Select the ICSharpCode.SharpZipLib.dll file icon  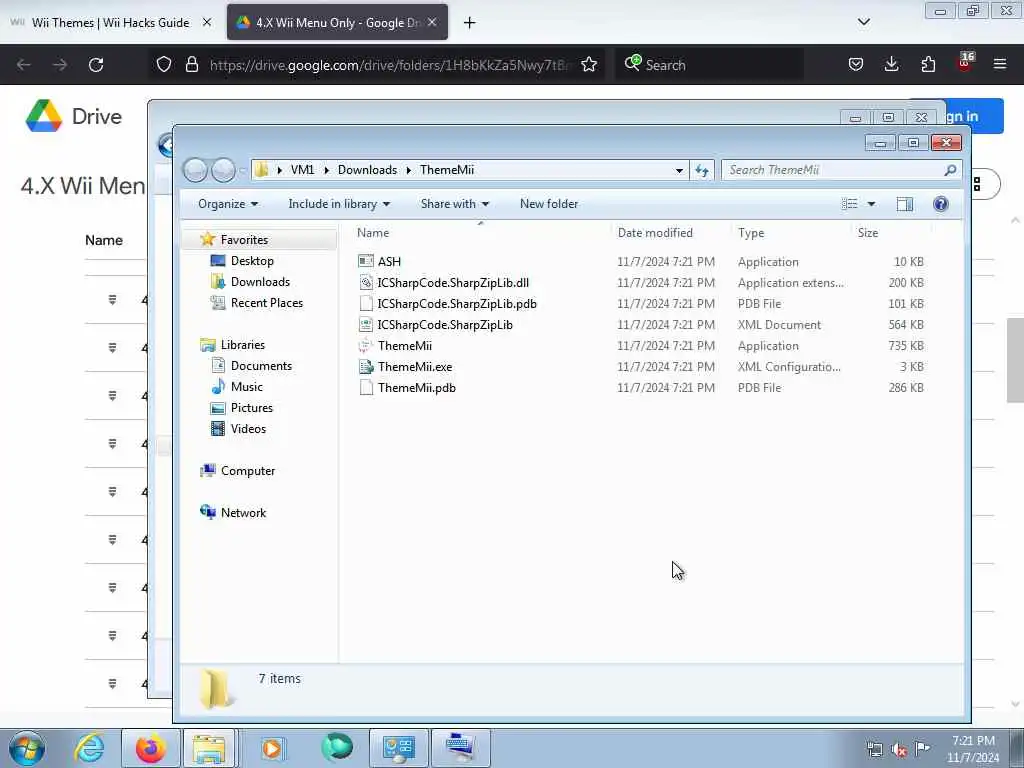(x=366, y=283)
